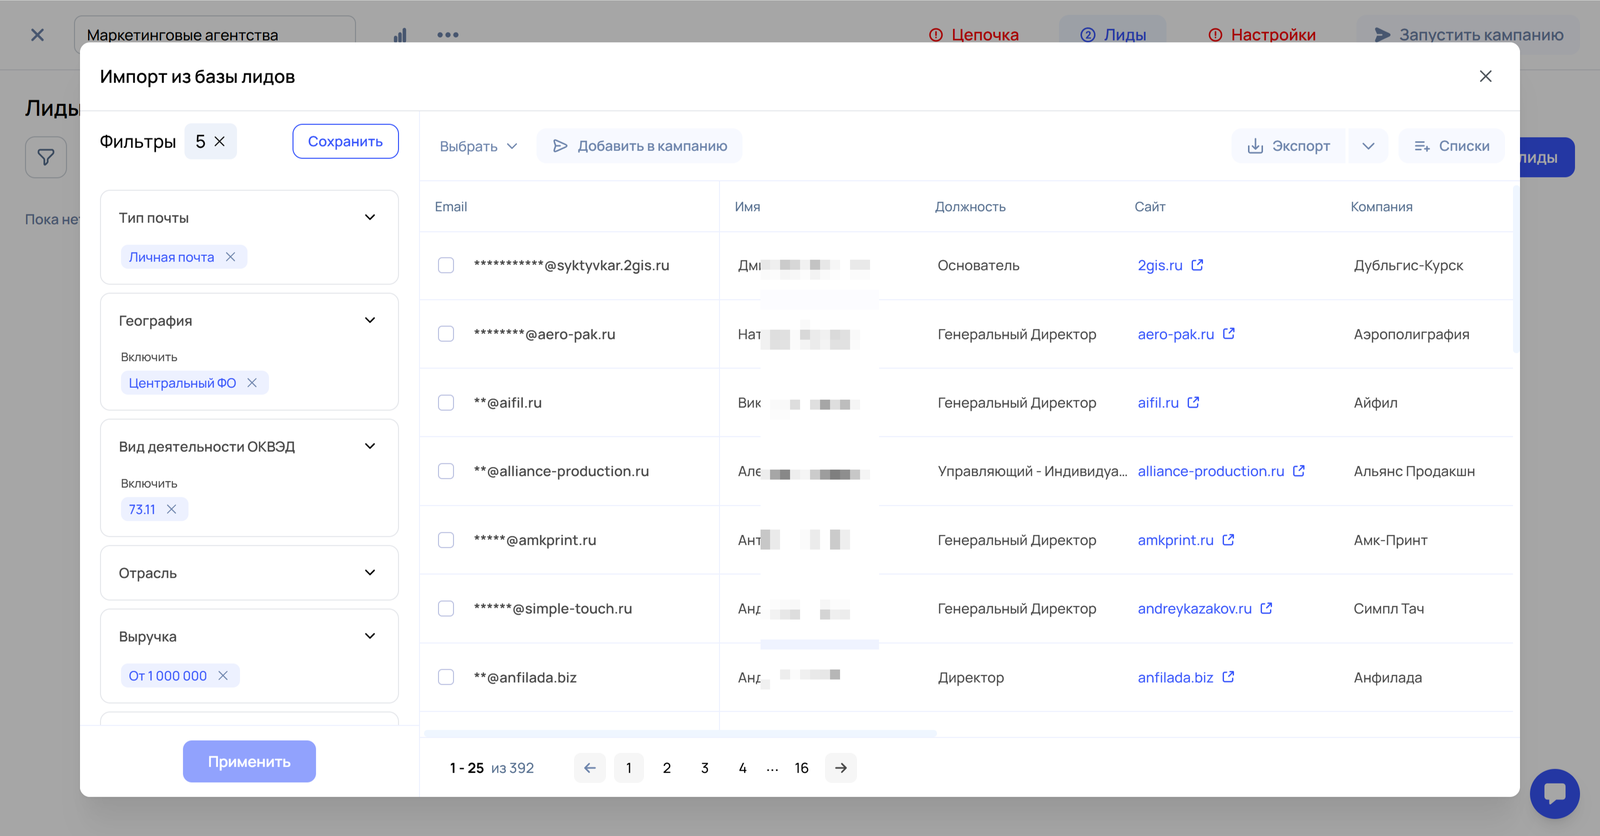This screenshot has height=836, width=1600.
Task: Open the alliance-production.ru website link
Action: [1210, 471]
